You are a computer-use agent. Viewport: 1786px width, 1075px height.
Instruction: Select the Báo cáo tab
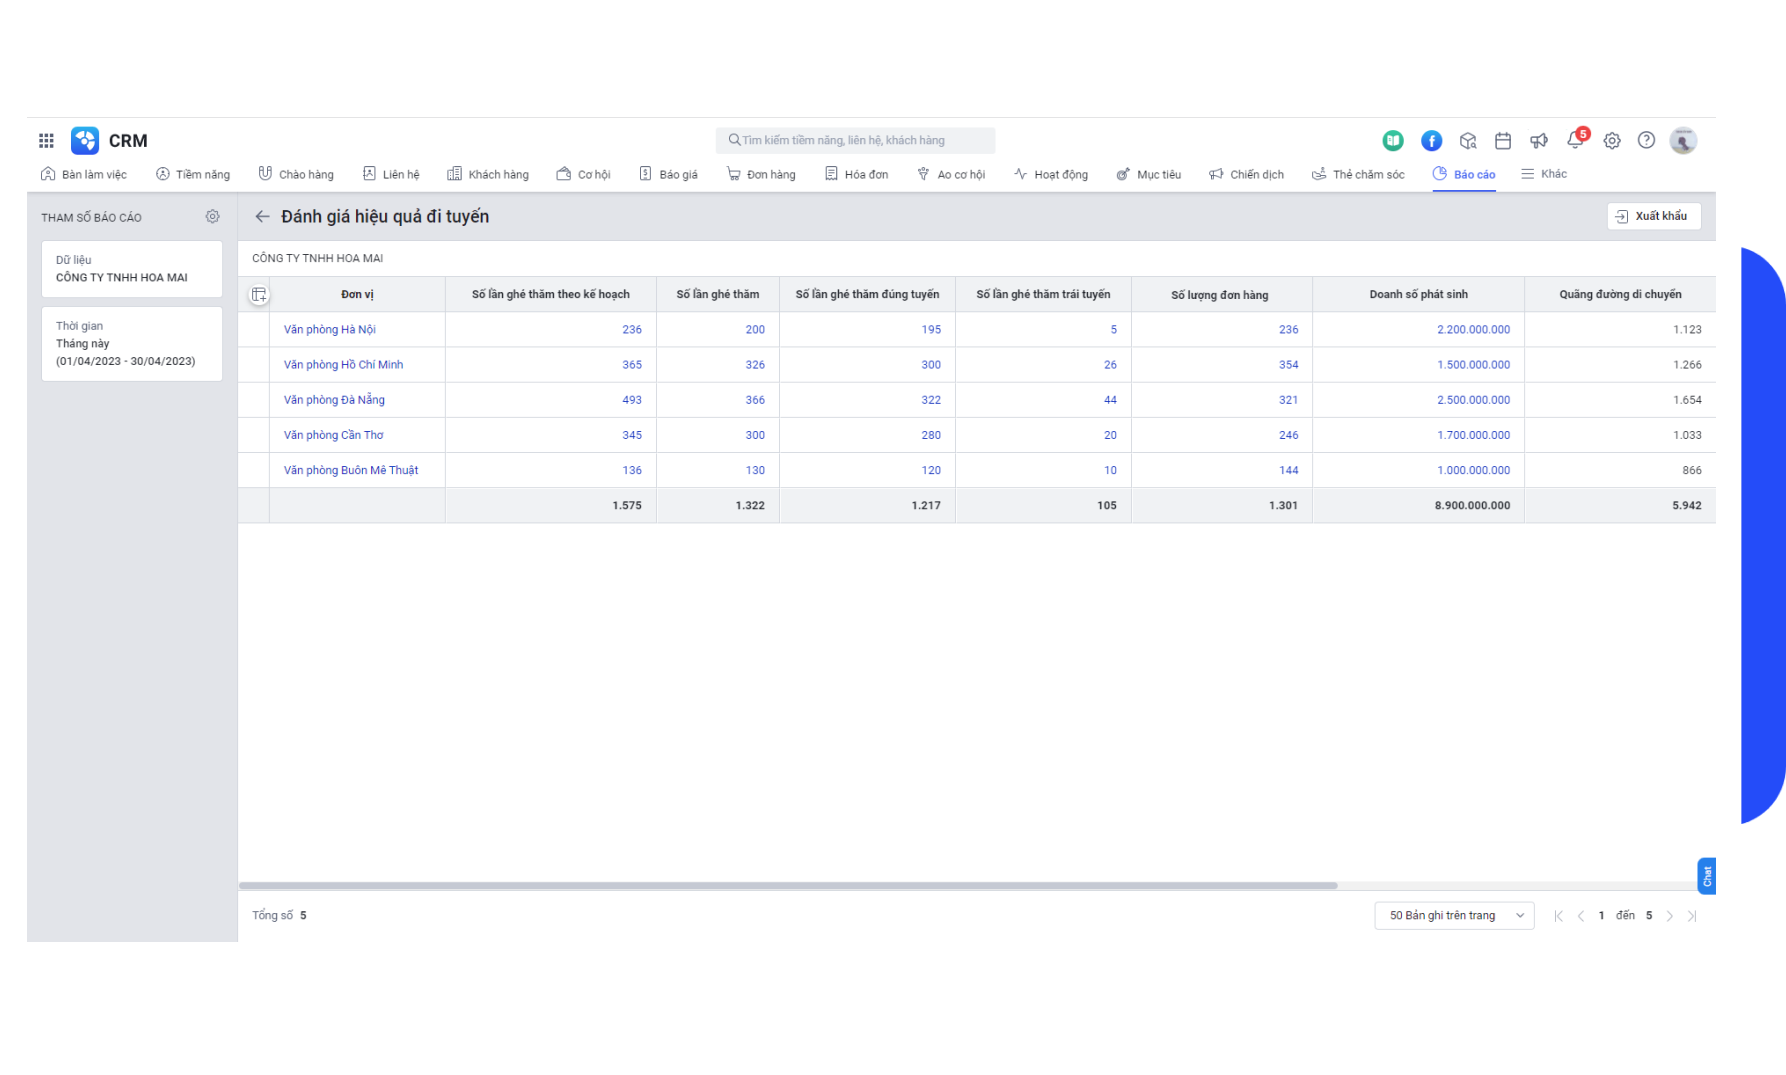point(1464,174)
